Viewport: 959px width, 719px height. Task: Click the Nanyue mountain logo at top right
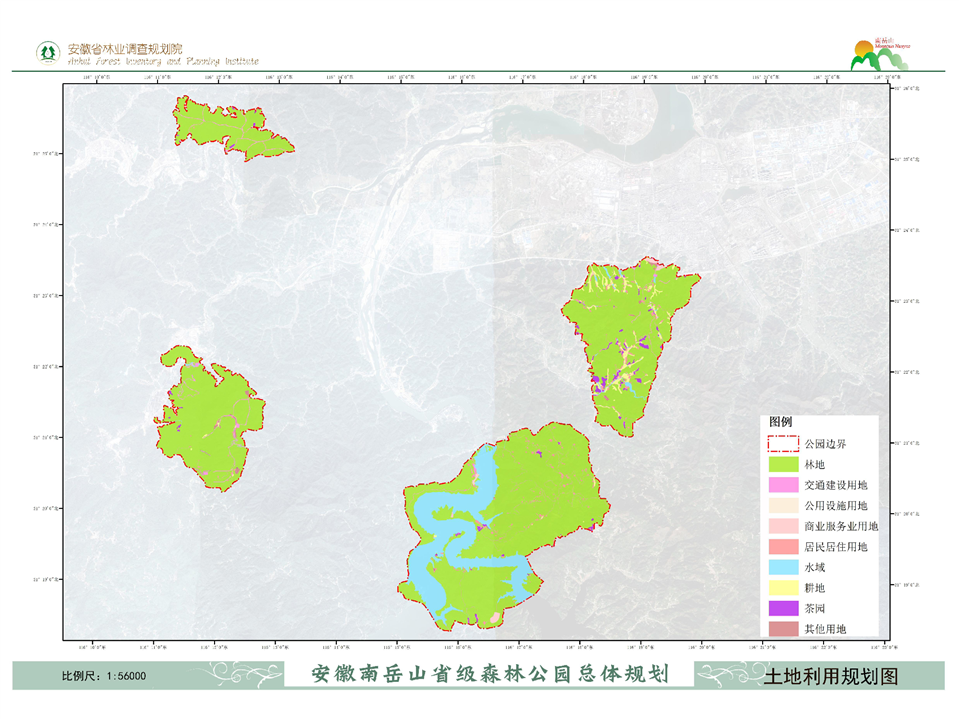tap(877, 55)
